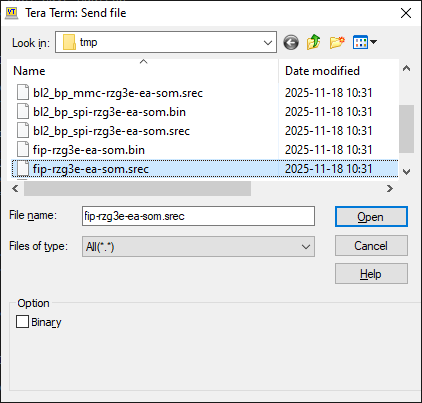Enable the Binary option checkbox
The image size is (422, 403).
click(x=22, y=322)
